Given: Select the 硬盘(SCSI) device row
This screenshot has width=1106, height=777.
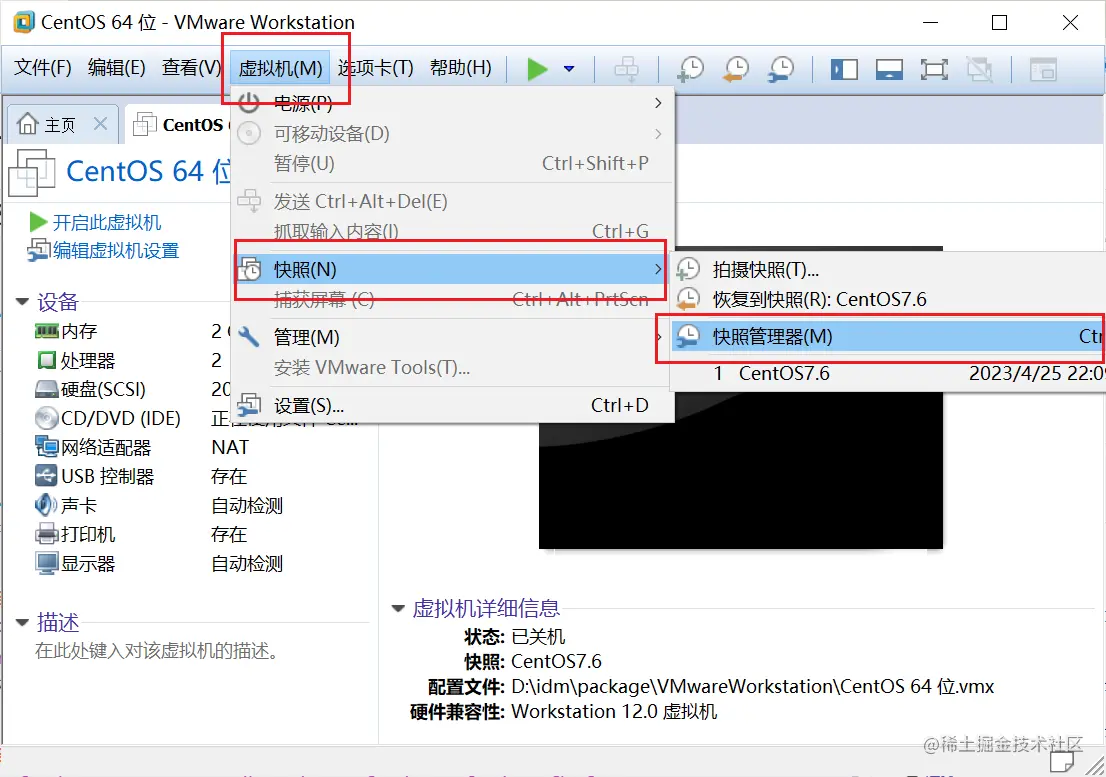Looking at the screenshot, I should pyautogui.click(x=133, y=389).
